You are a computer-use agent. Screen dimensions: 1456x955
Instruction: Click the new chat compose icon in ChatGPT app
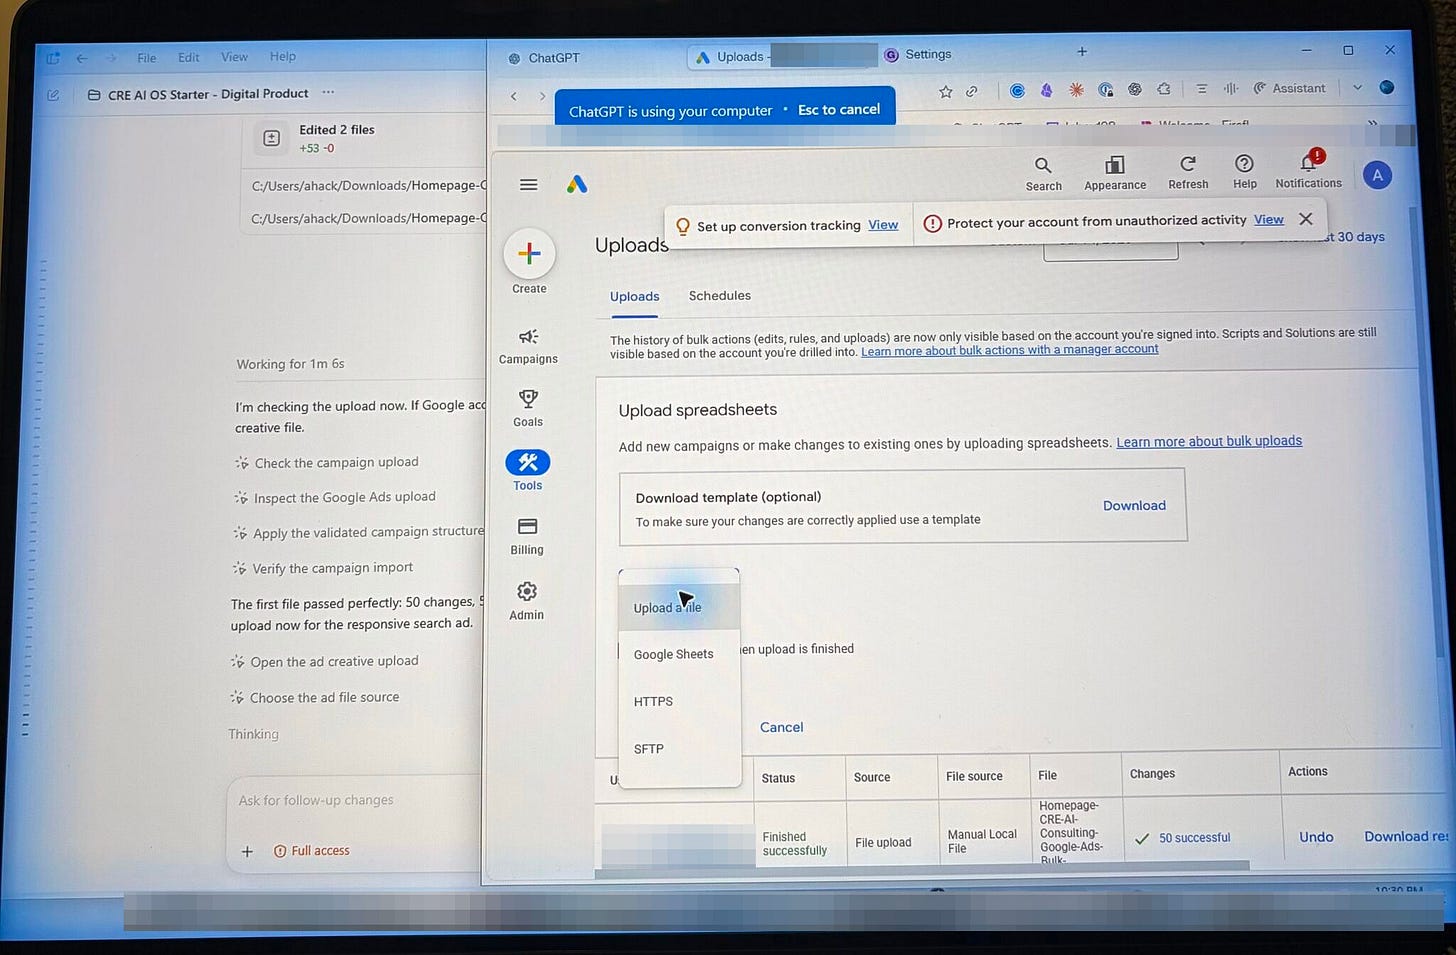coord(53,95)
